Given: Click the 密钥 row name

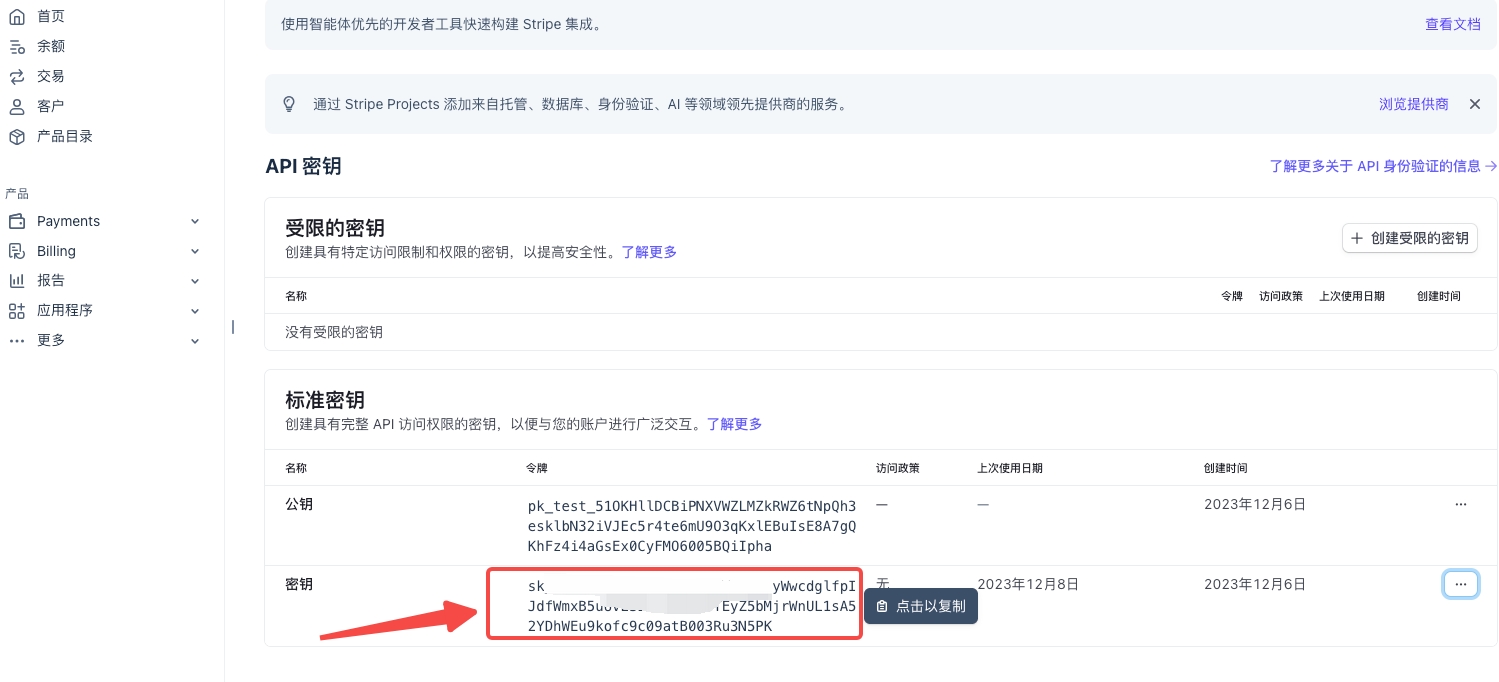Looking at the screenshot, I should pos(299,584).
